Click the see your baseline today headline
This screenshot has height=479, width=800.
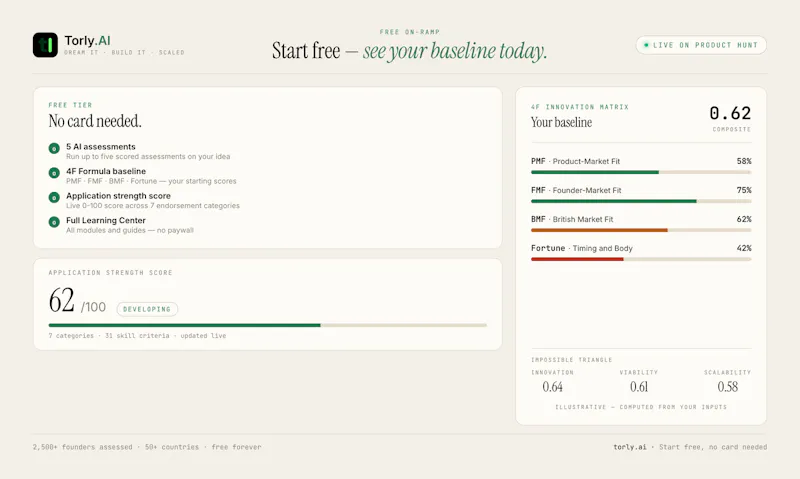tap(455, 51)
